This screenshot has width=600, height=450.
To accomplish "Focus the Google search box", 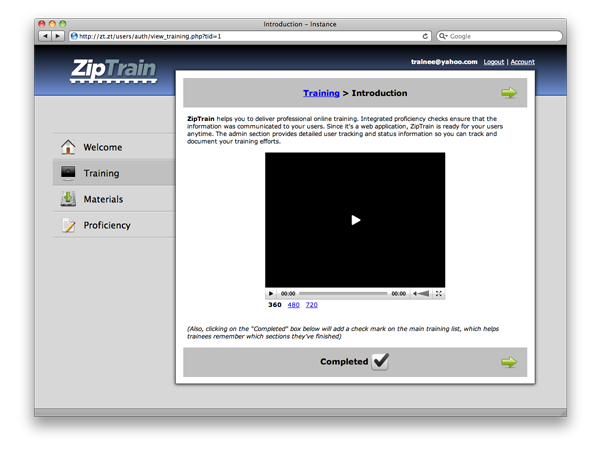I will [499, 36].
